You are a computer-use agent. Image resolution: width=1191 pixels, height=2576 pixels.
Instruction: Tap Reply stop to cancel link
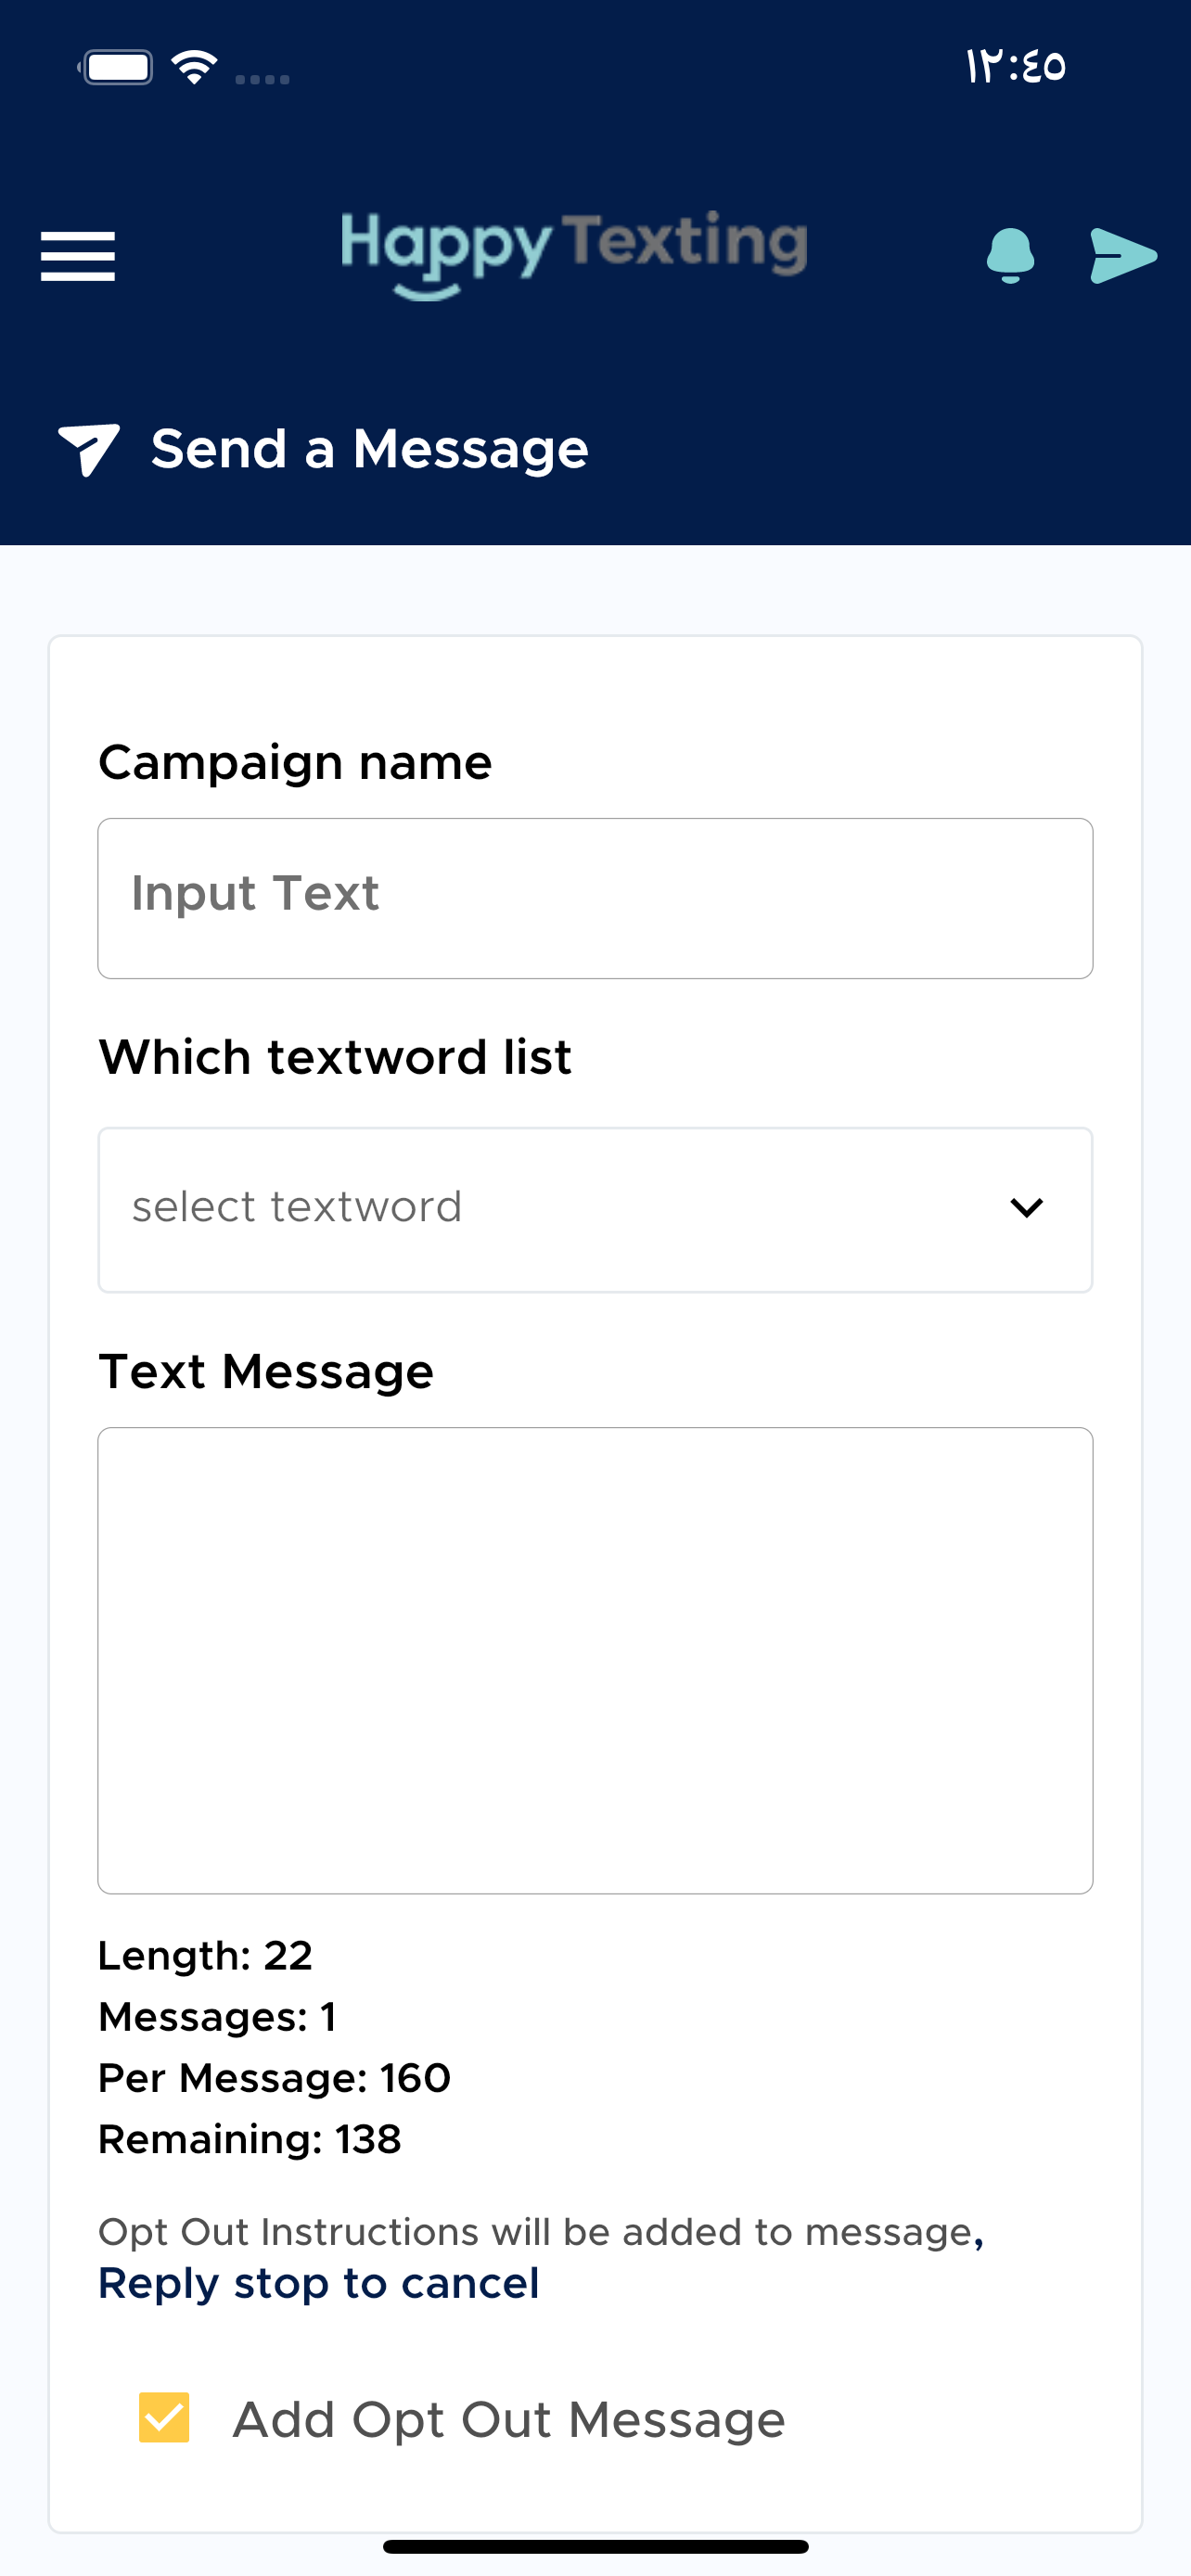(319, 2283)
